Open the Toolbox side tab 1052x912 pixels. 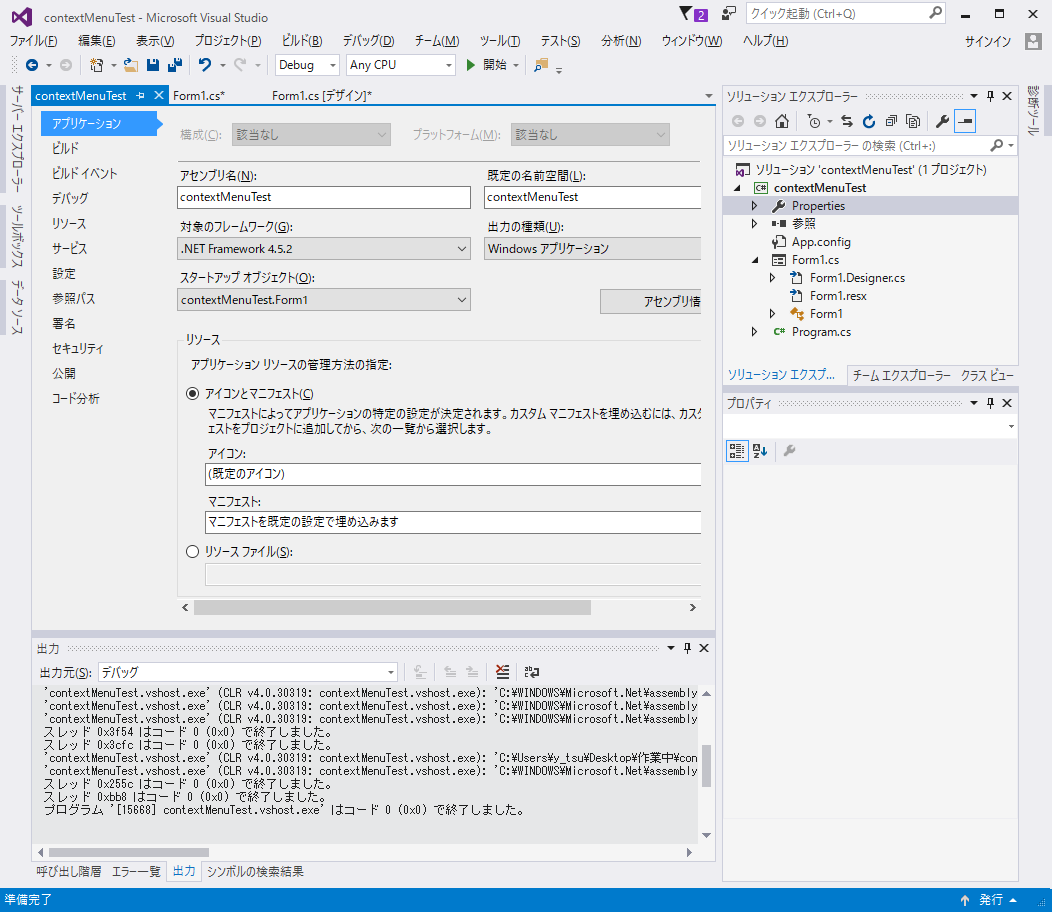pyautogui.click(x=17, y=236)
